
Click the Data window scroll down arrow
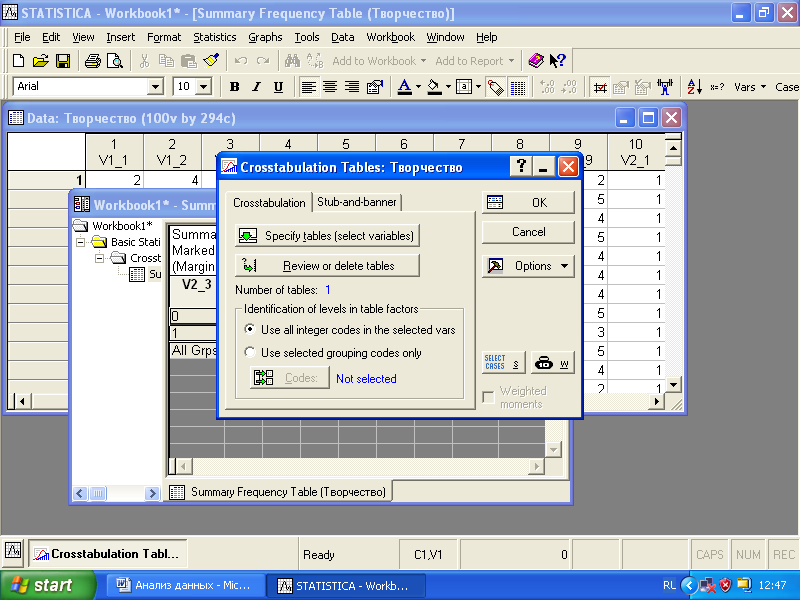[x=673, y=385]
